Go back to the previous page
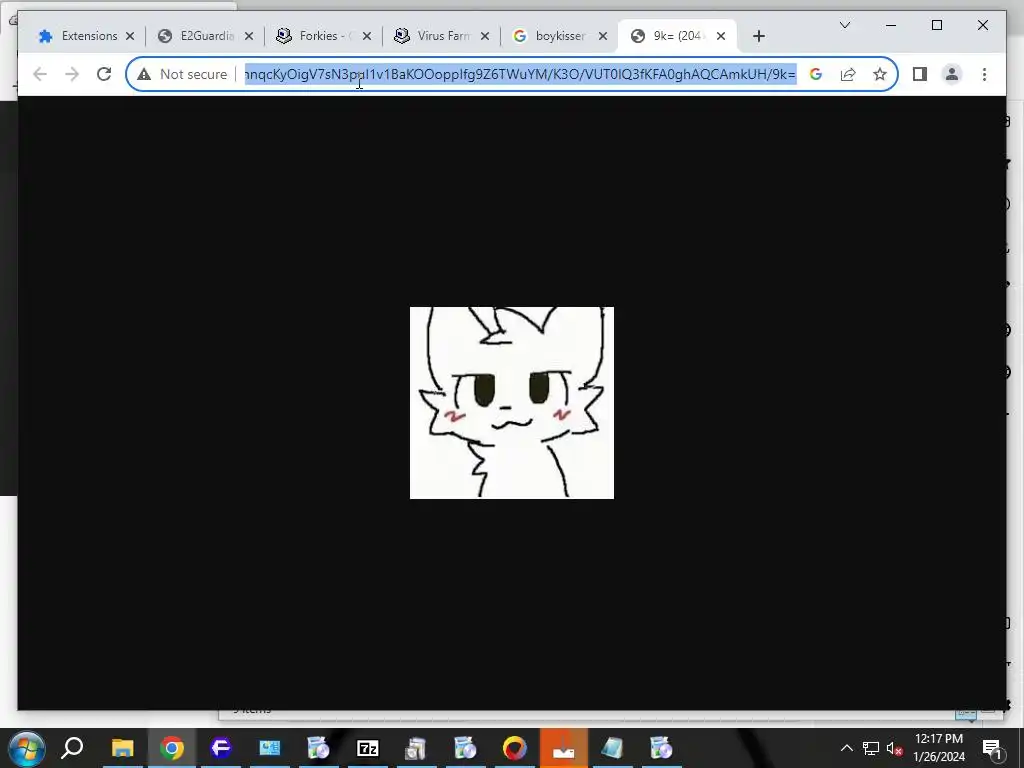The height and width of the screenshot is (768, 1024). [40, 74]
